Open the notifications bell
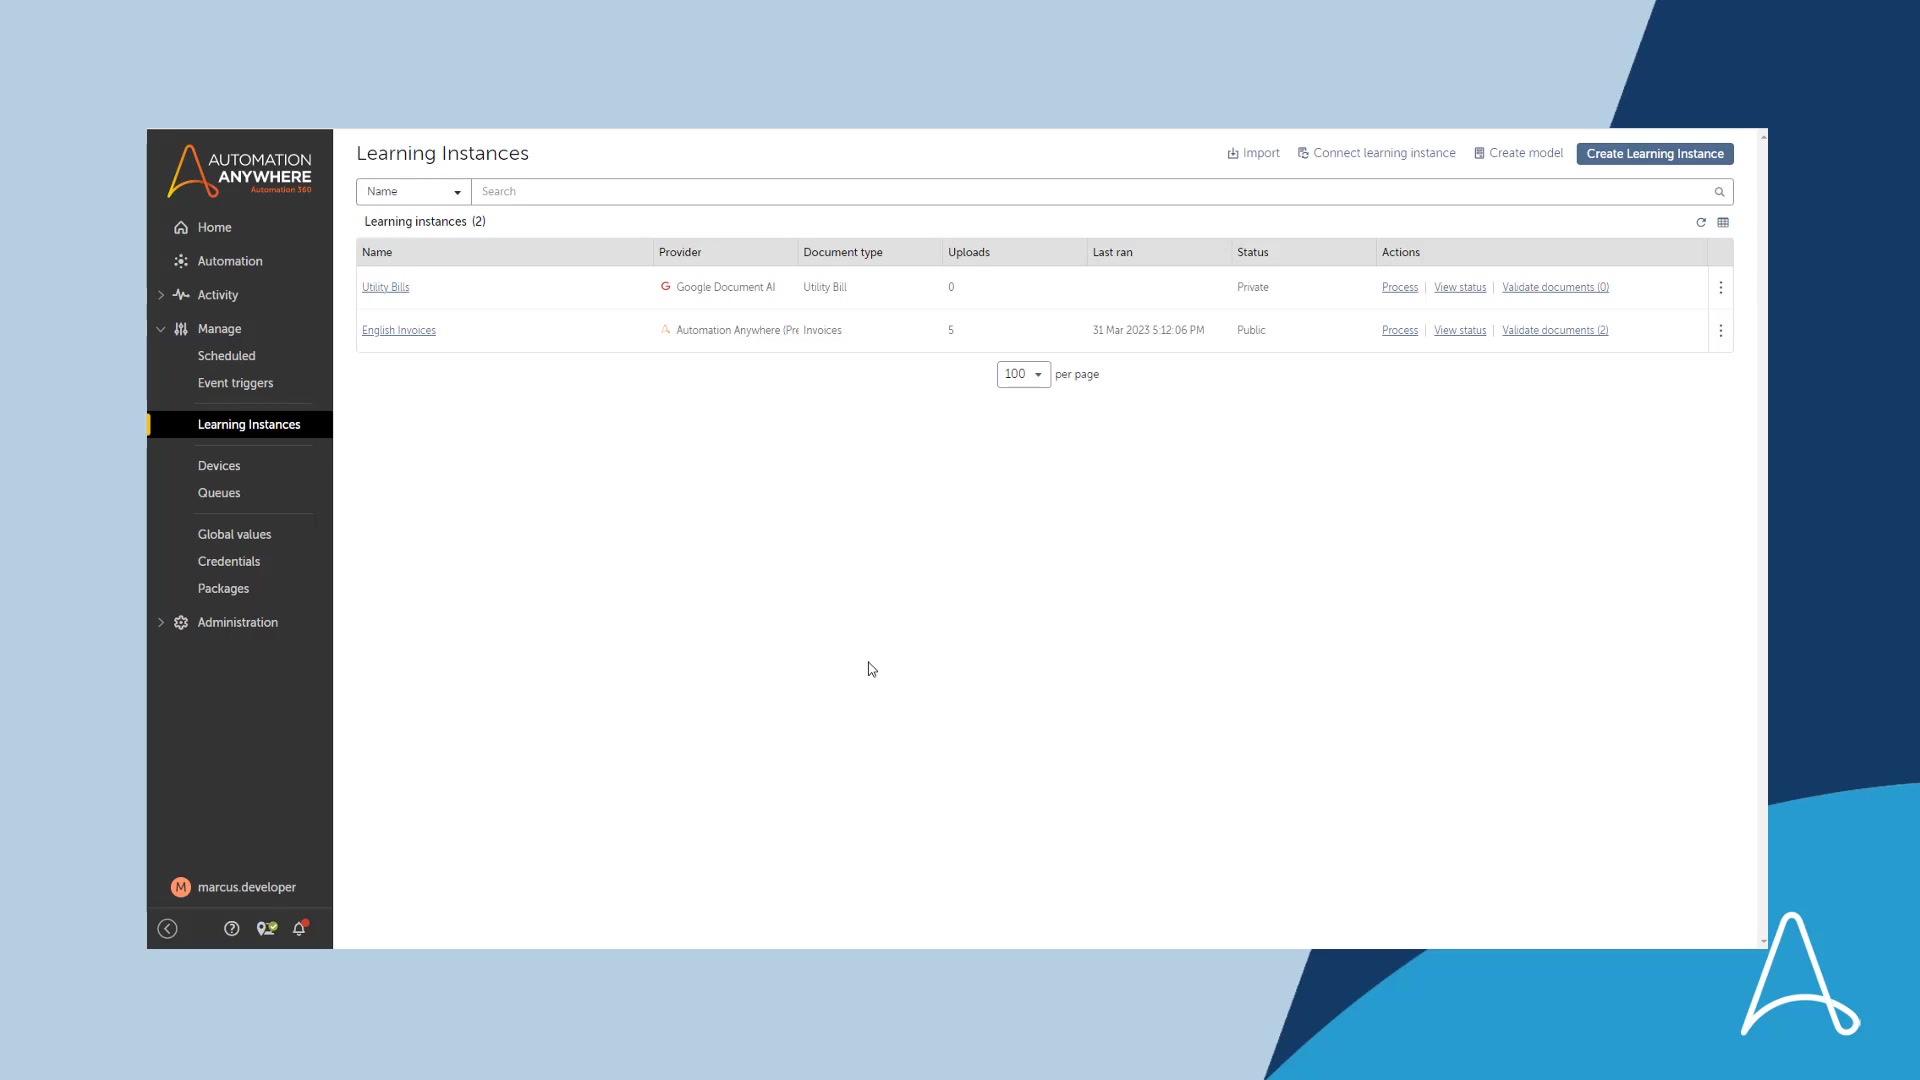Screen dimensions: 1920x1080 click(299, 929)
